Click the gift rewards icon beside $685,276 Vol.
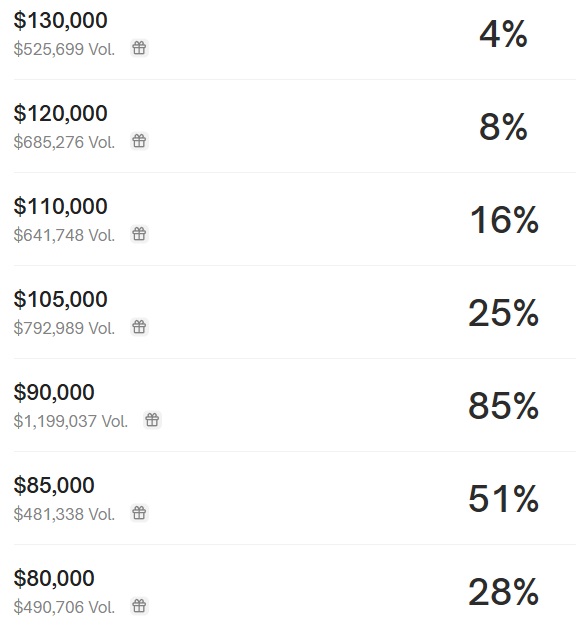The image size is (576, 636). [x=139, y=141]
